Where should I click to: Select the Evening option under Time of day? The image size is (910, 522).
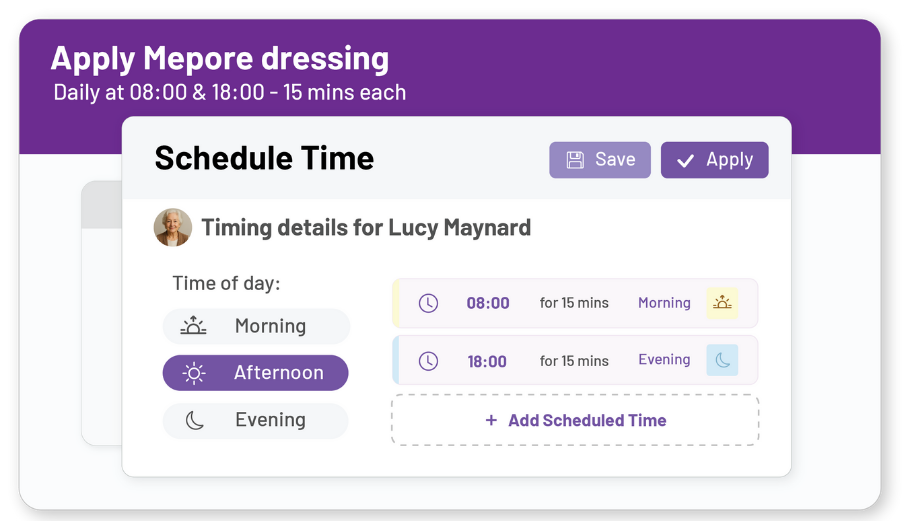[x=255, y=420]
